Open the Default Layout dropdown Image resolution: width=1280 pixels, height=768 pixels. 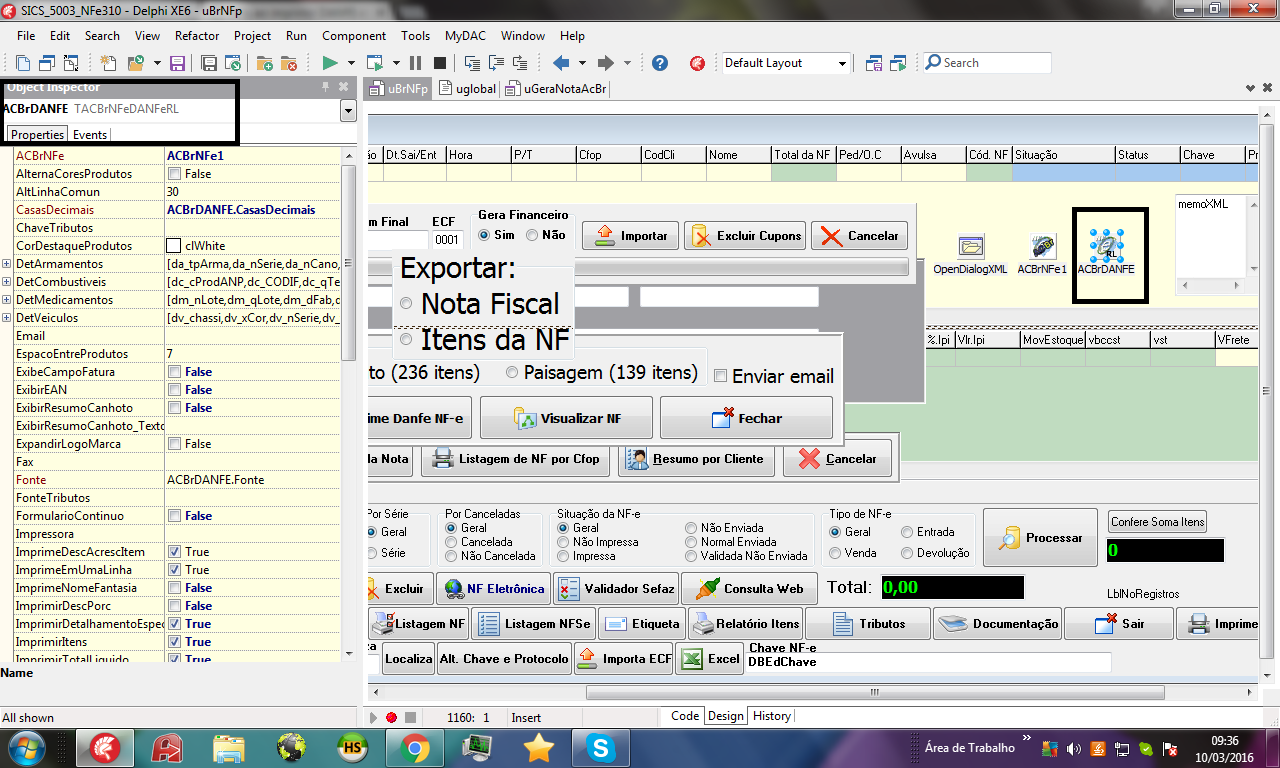pyautogui.click(x=843, y=63)
